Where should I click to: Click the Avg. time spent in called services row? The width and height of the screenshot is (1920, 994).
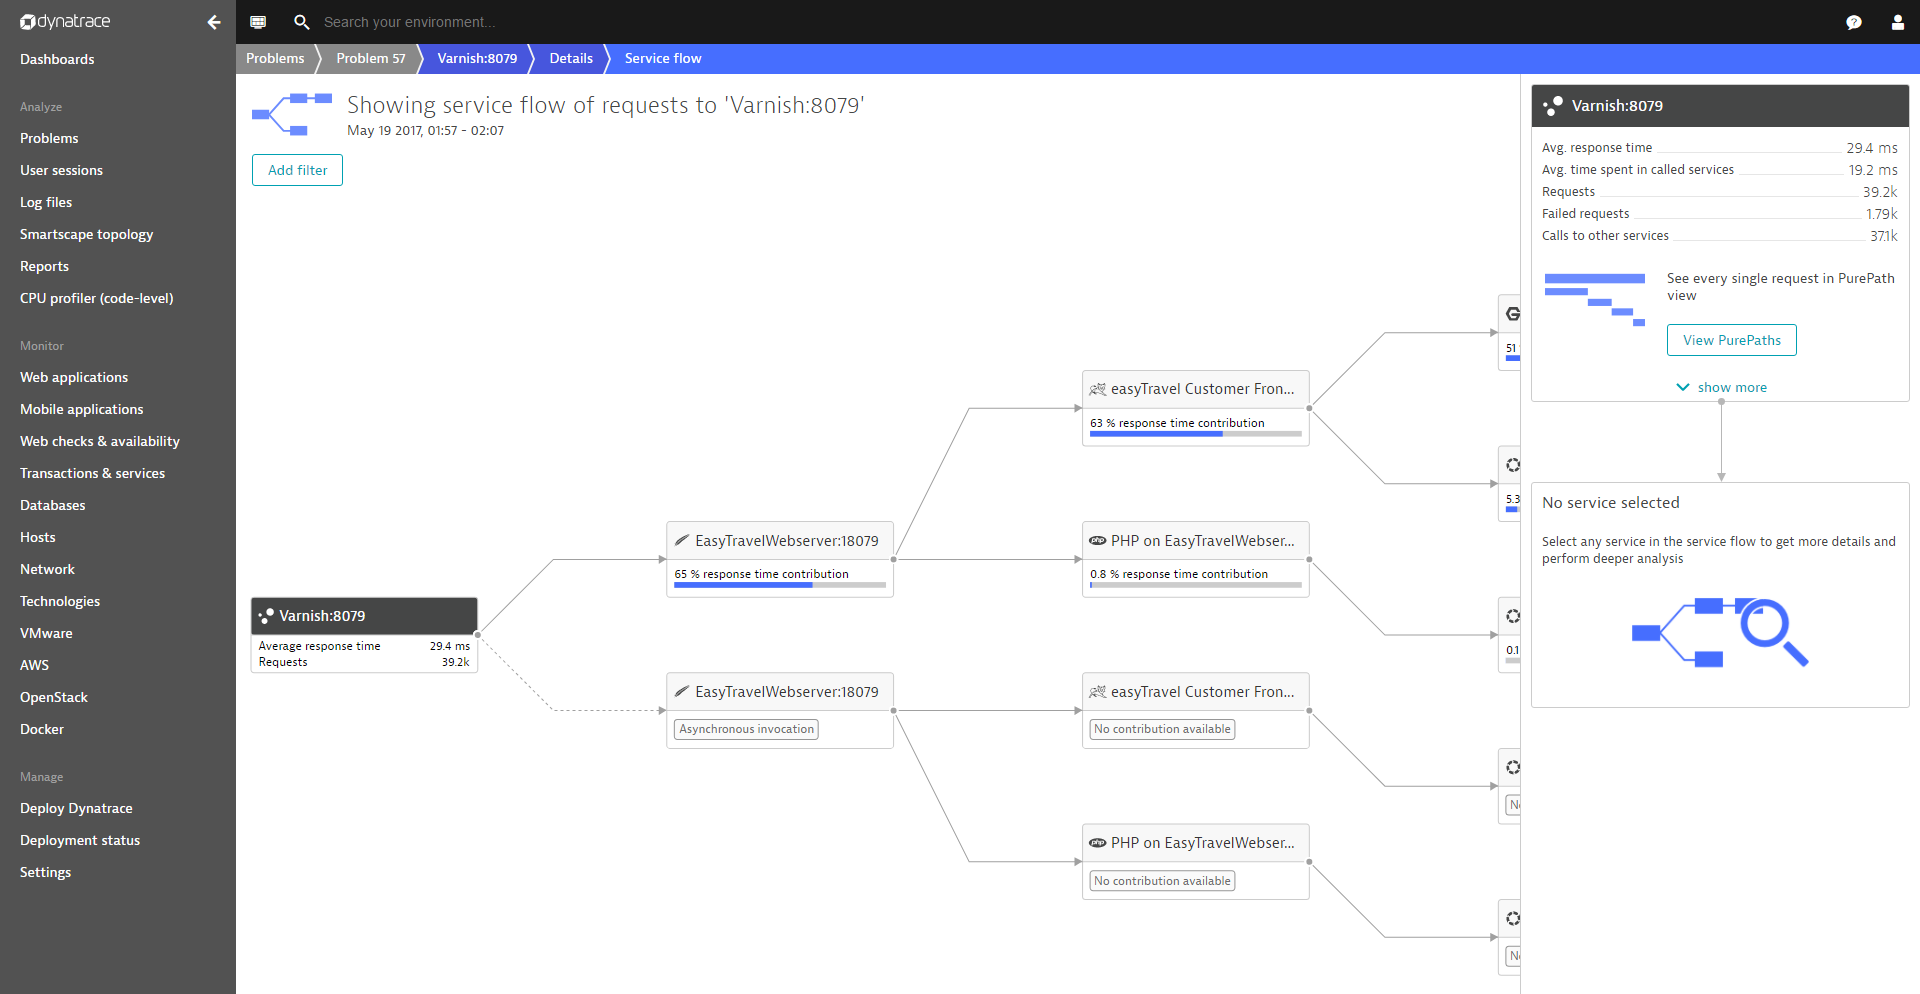[1720, 170]
